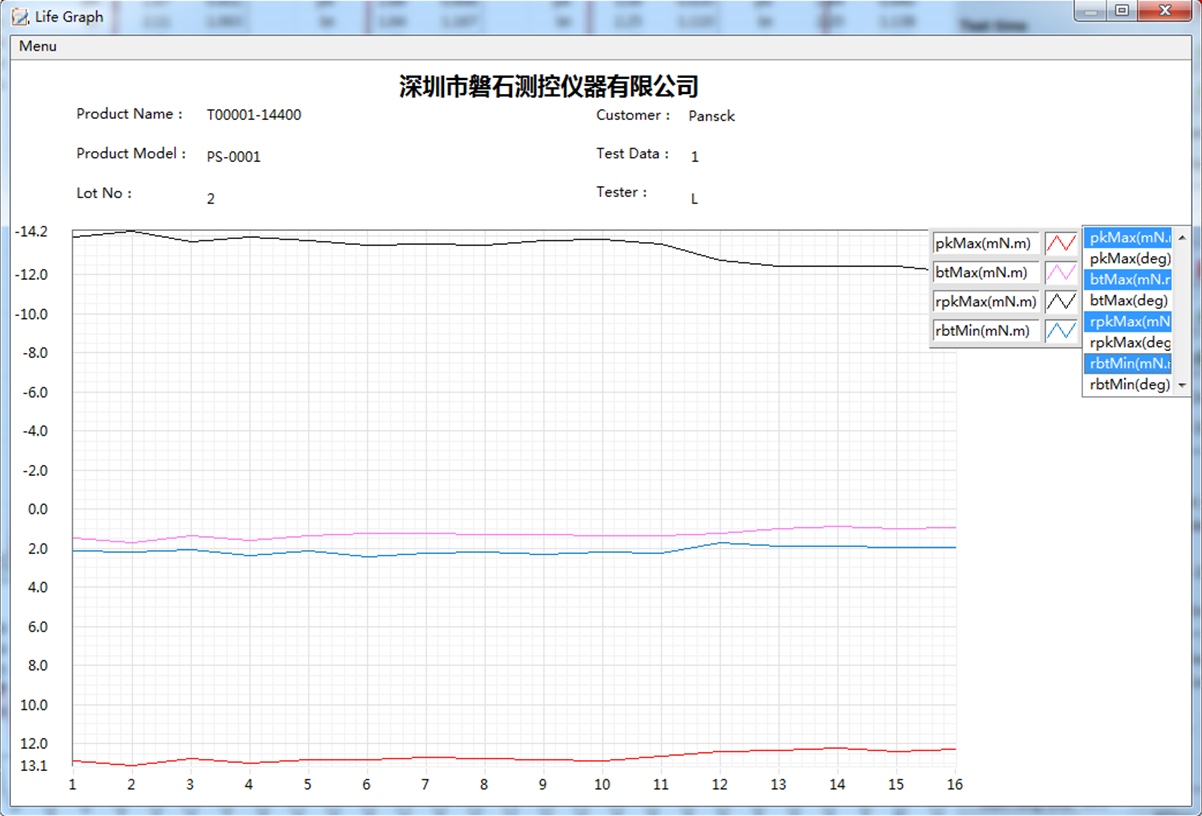Click the blue rbtMin line style icon
The width and height of the screenshot is (1202, 816).
[x=1060, y=331]
